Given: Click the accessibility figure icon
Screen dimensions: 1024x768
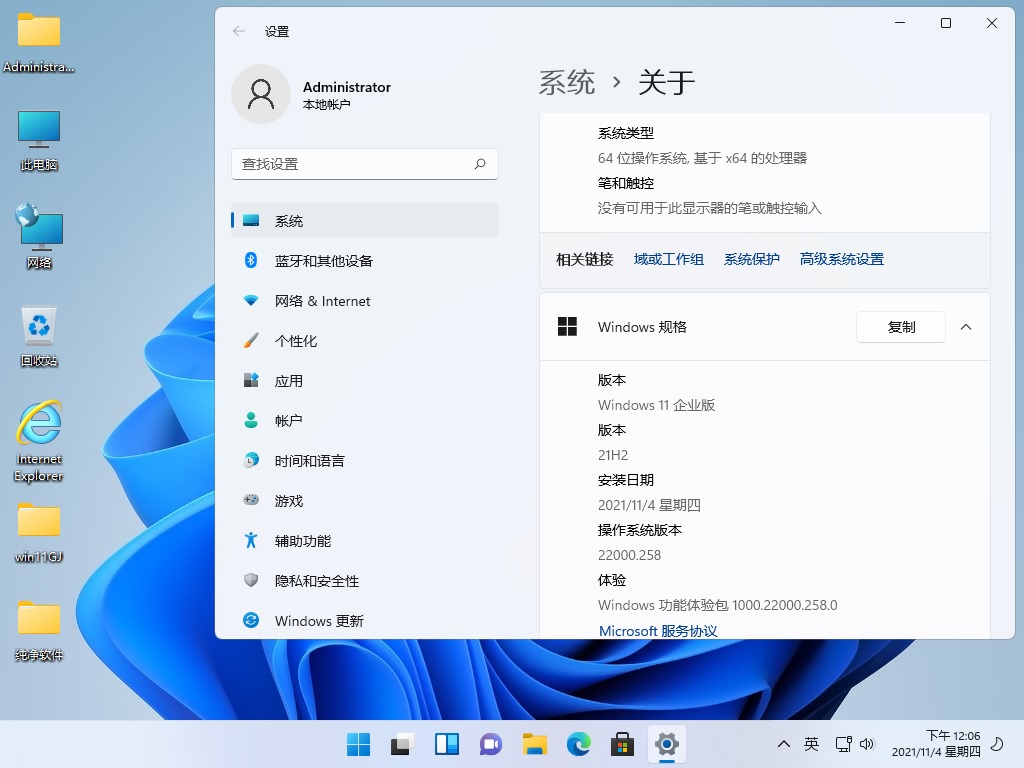Looking at the screenshot, I should [x=251, y=540].
